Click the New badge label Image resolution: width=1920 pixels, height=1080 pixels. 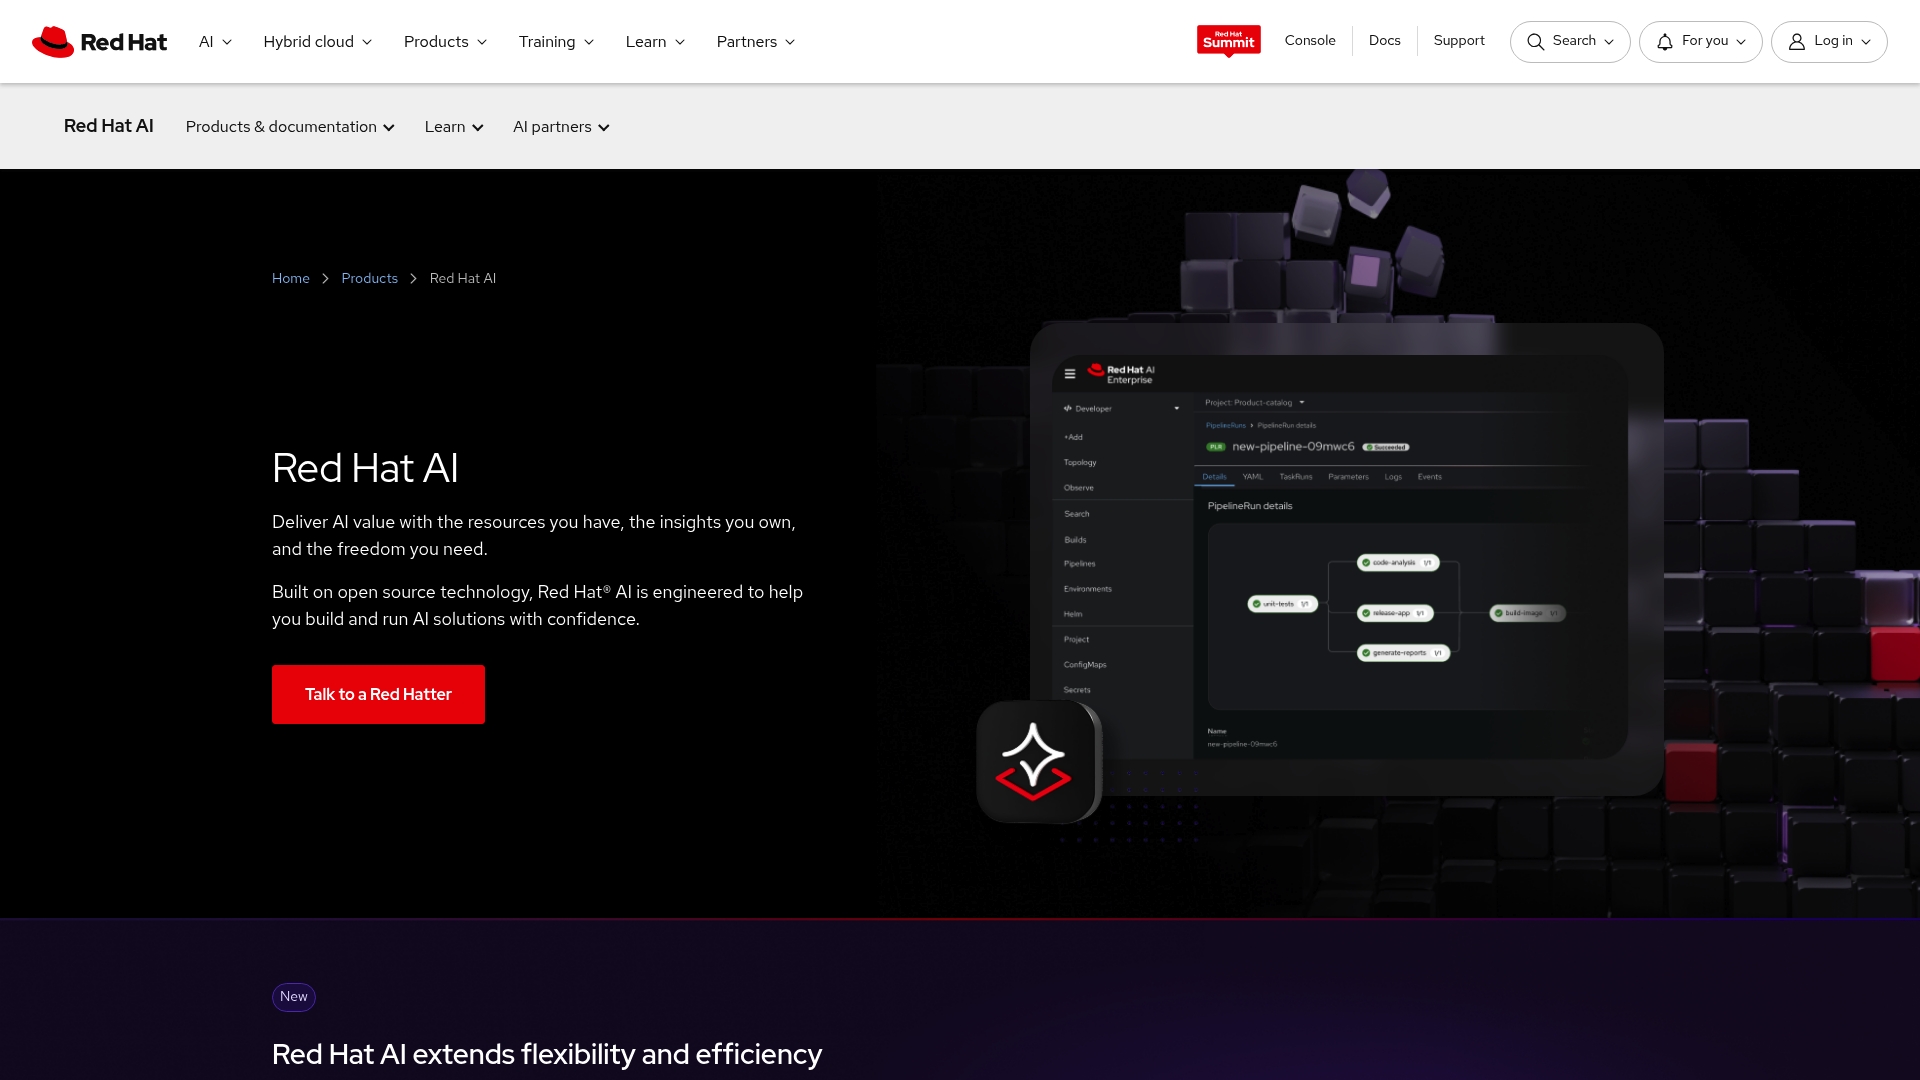click(x=293, y=997)
